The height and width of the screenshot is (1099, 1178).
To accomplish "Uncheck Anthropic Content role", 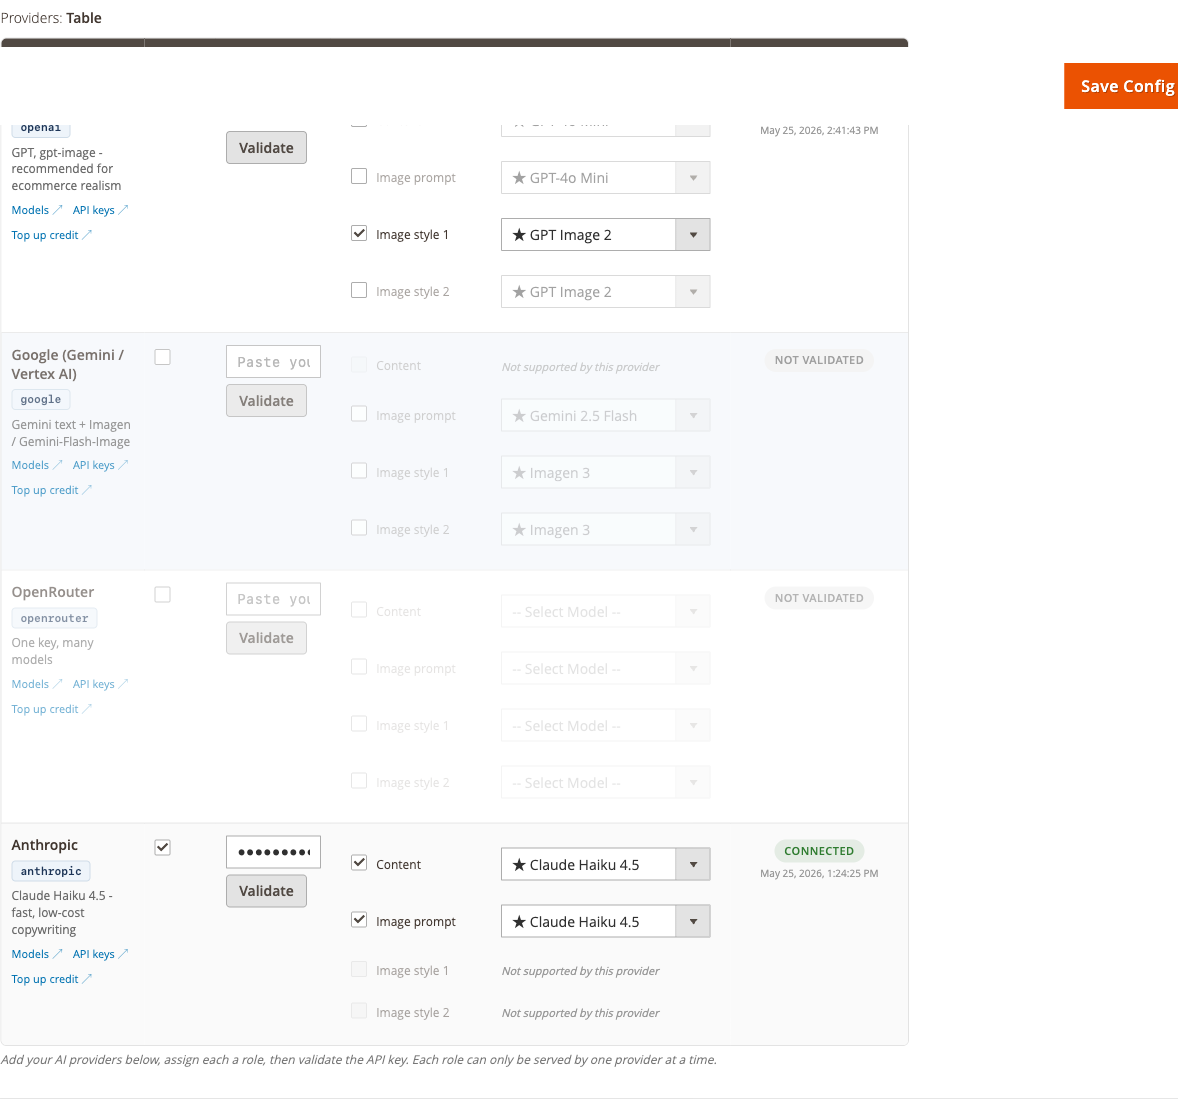I will tap(359, 863).
